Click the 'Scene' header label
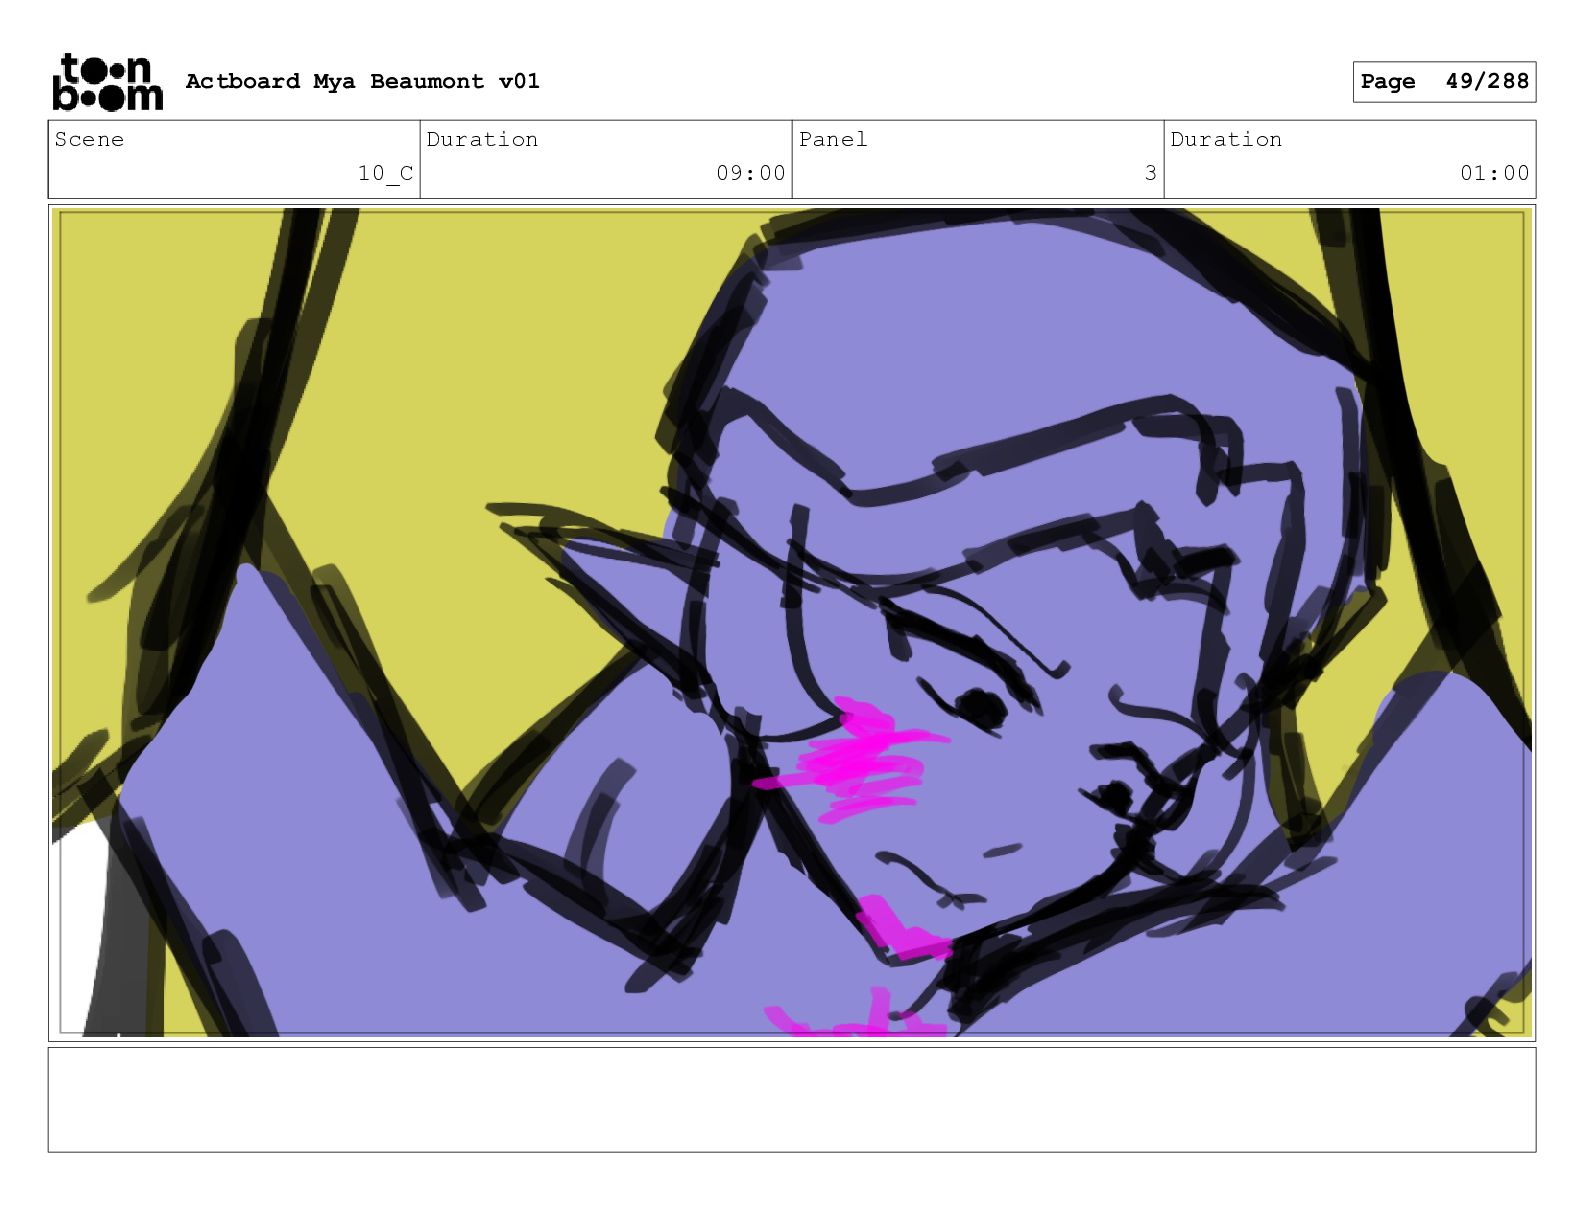Image resolution: width=1584 pixels, height=1224 pixels. 89,139
